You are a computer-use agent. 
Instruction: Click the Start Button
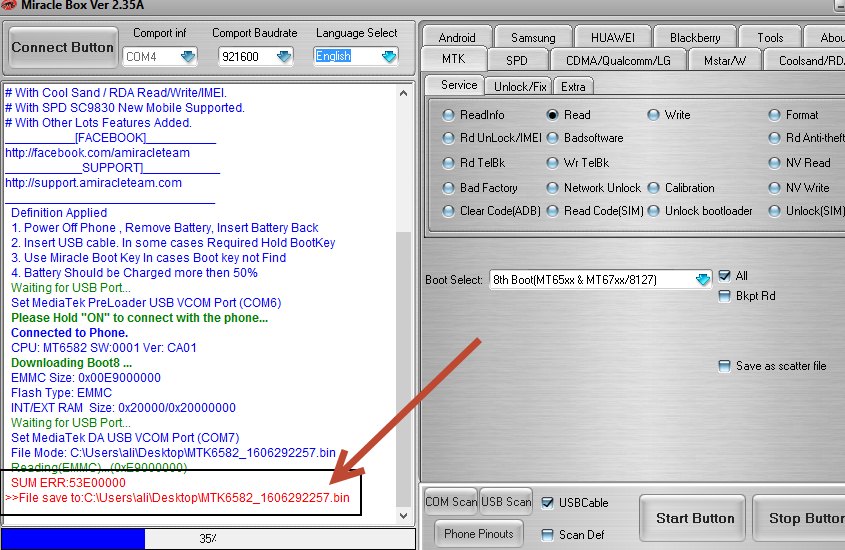694,518
